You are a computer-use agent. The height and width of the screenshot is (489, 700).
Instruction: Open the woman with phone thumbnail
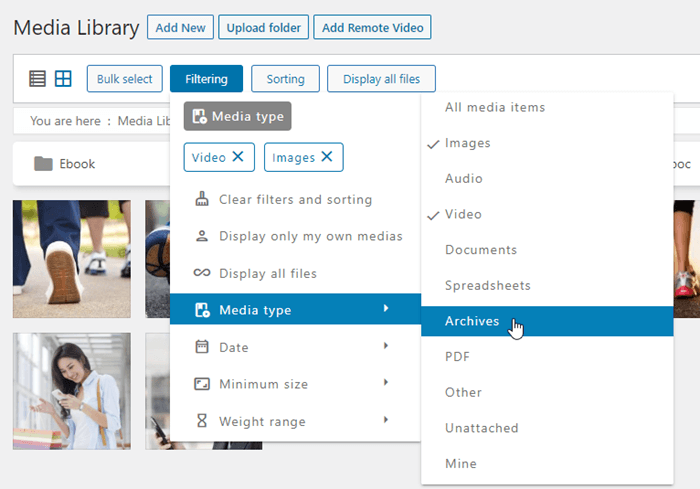pos(71,390)
